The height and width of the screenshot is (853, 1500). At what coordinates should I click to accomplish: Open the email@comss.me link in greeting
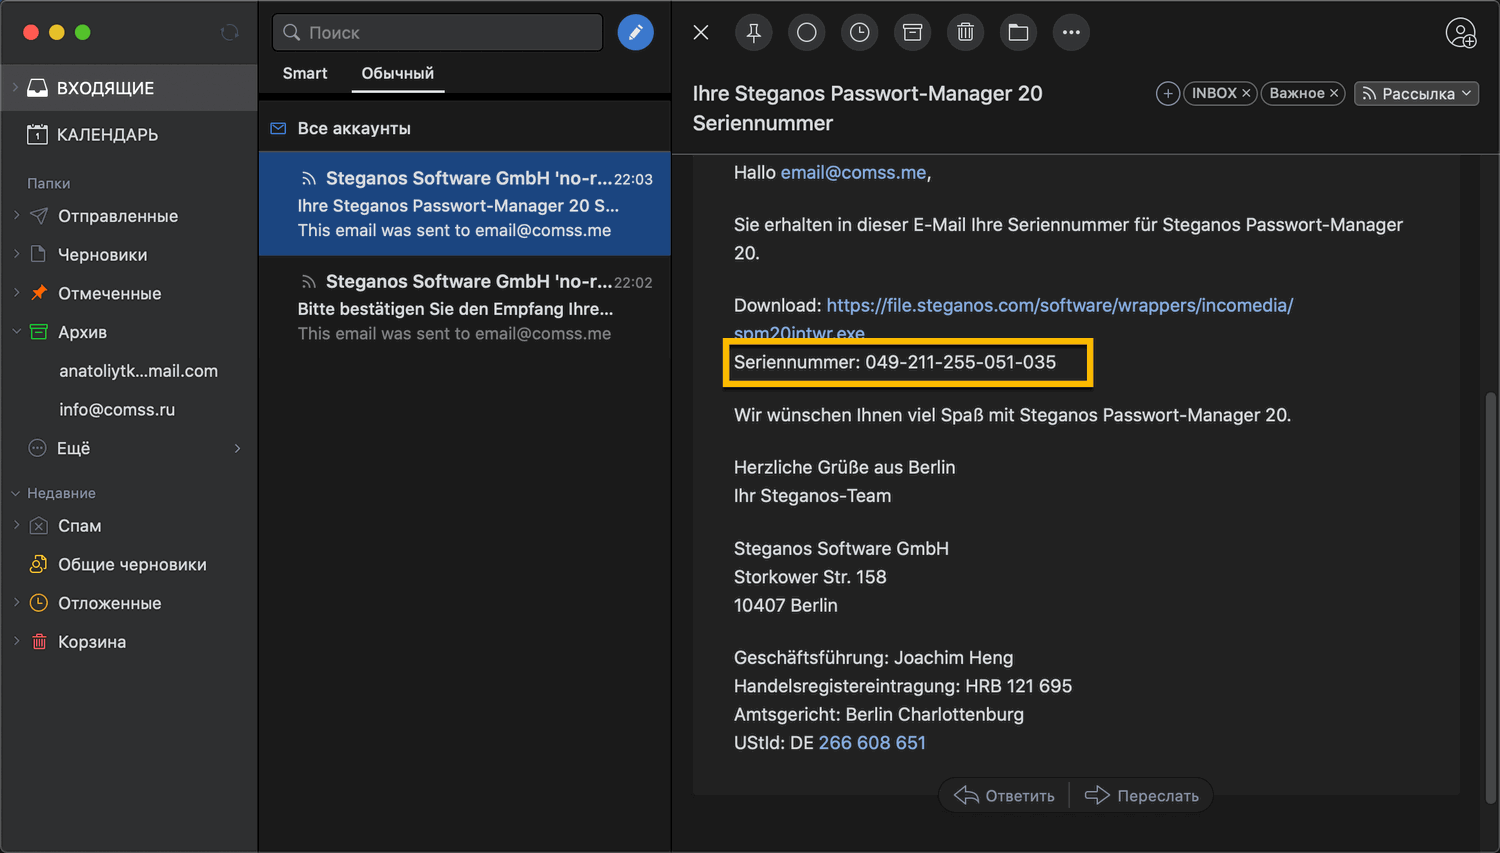pyautogui.click(x=853, y=172)
